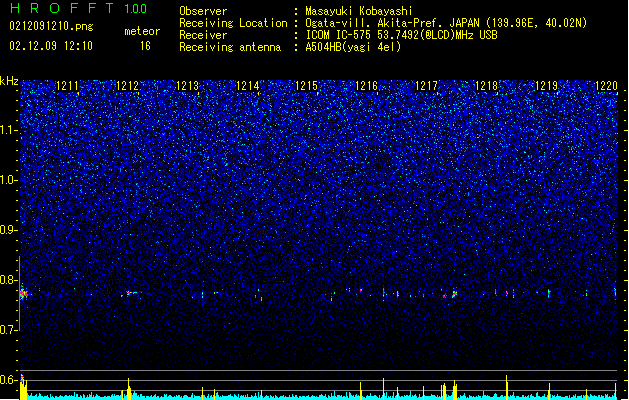Screen dimensions: 629x400
Task: Click the date 02.12.09 12:10
Action: click(x=51, y=46)
